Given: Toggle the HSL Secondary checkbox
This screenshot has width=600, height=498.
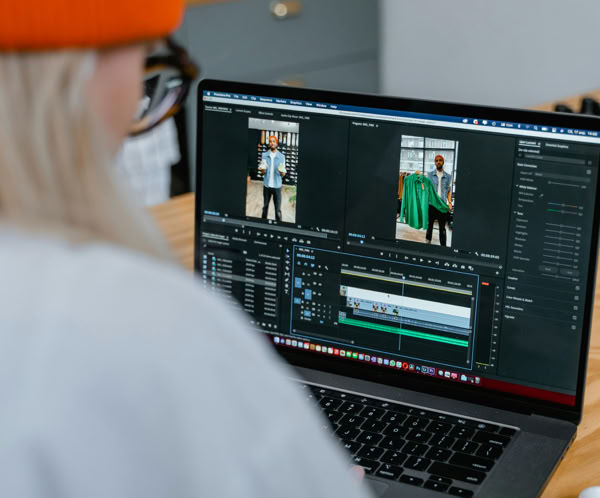Looking at the screenshot, I should pyautogui.click(x=575, y=317).
